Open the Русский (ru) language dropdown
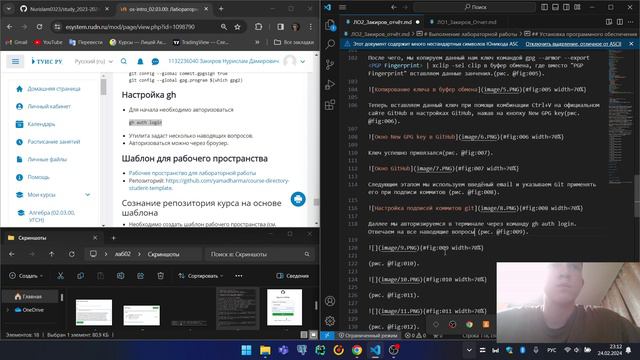The width and height of the screenshot is (640, 360). coord(93,61)
